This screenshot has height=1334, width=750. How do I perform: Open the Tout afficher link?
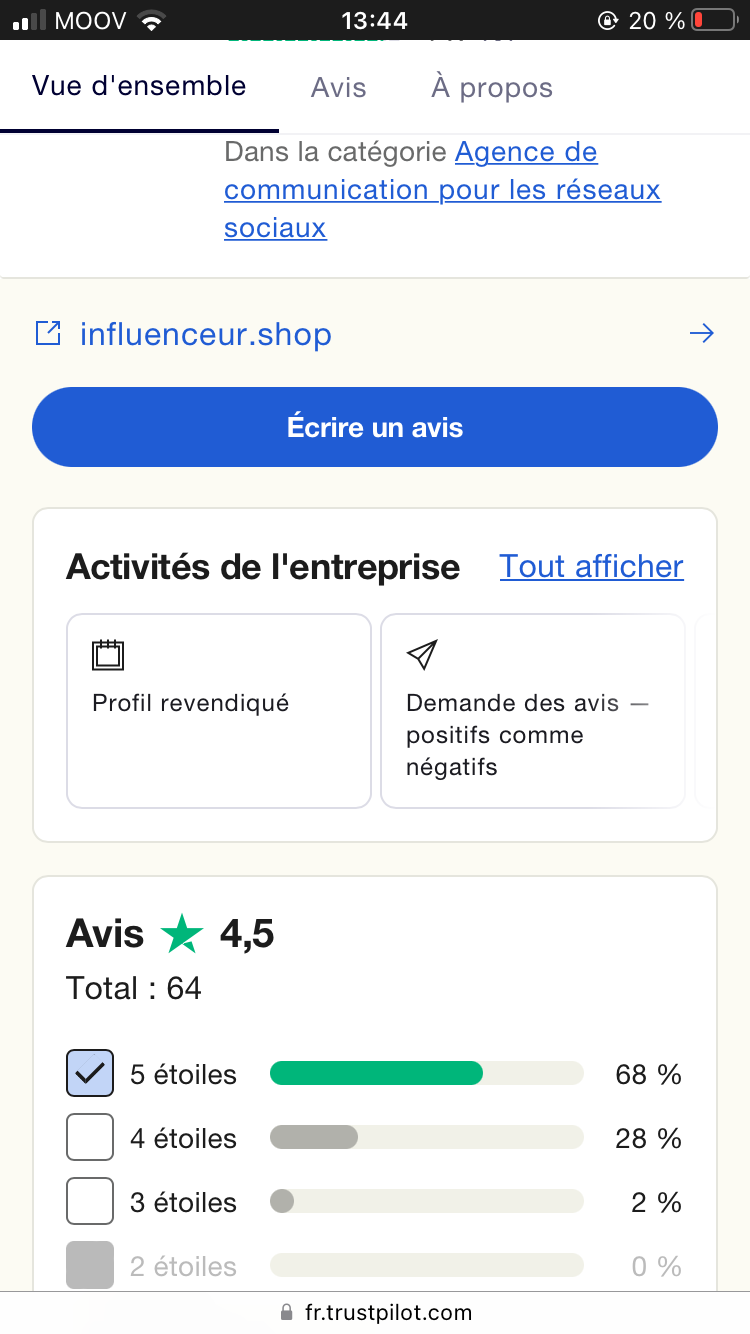(591, 566)
